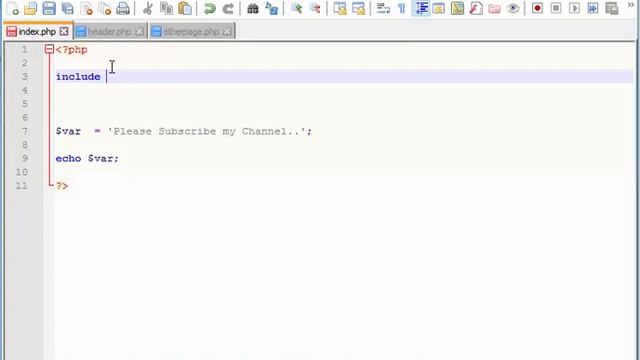
Task: Click line number 5 in the margin
Action: pos(24,104)
